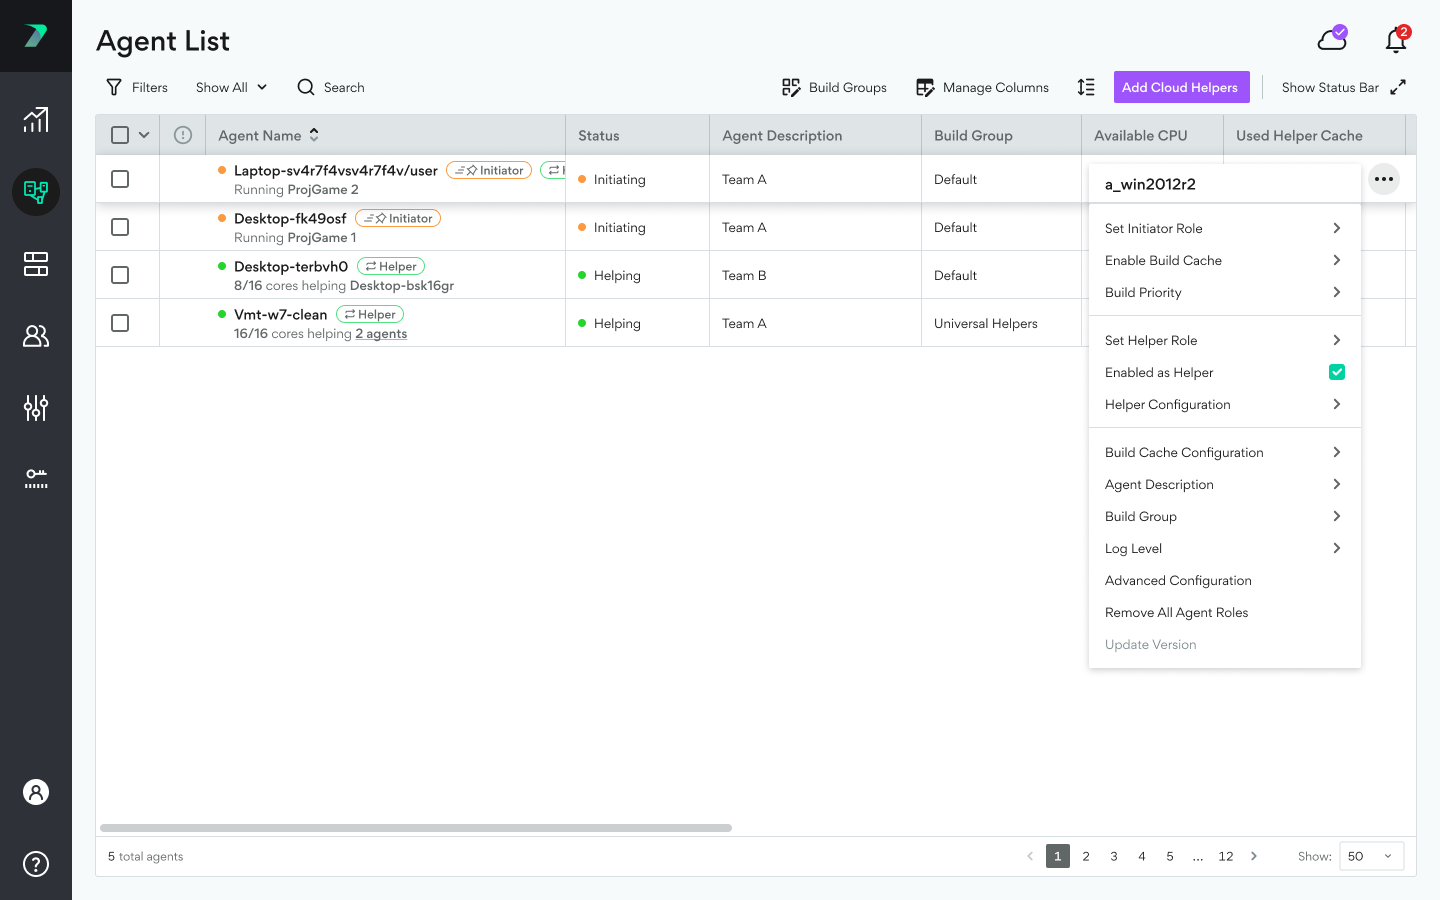The width and height of the screenshot is (1440, 900).
Task: Select Advanced Configuration from the menu
Action: (x=1178, y=580)
